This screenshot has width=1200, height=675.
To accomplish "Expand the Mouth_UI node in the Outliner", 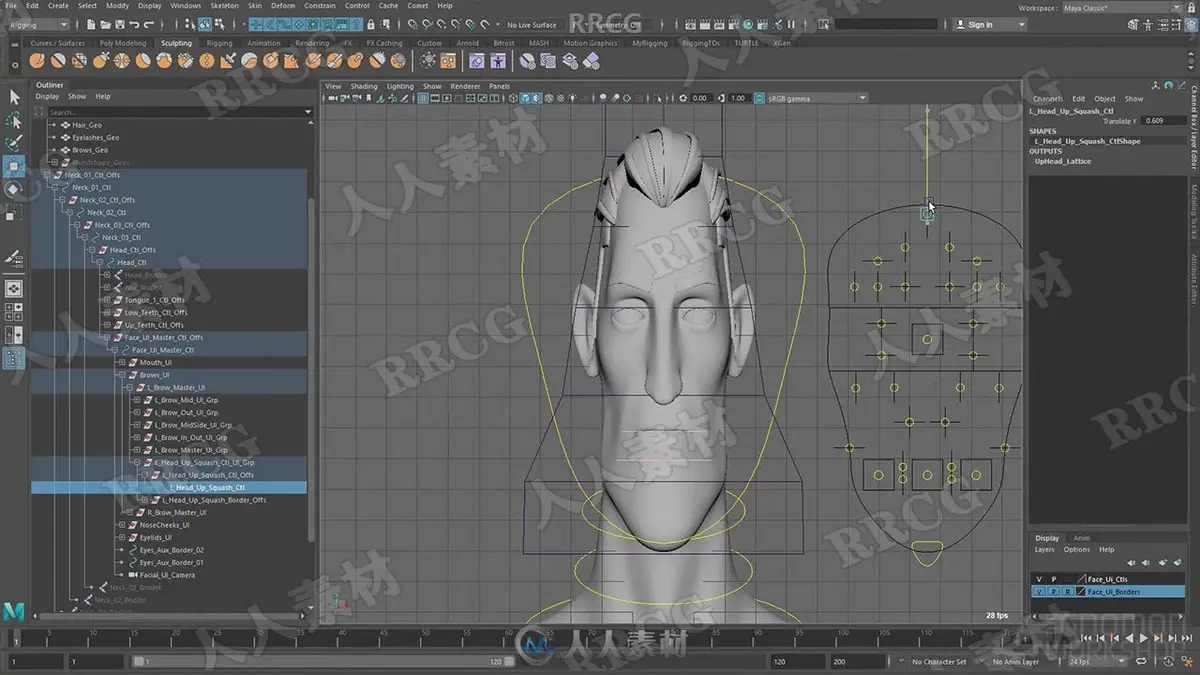I will [x=121, y=362].
